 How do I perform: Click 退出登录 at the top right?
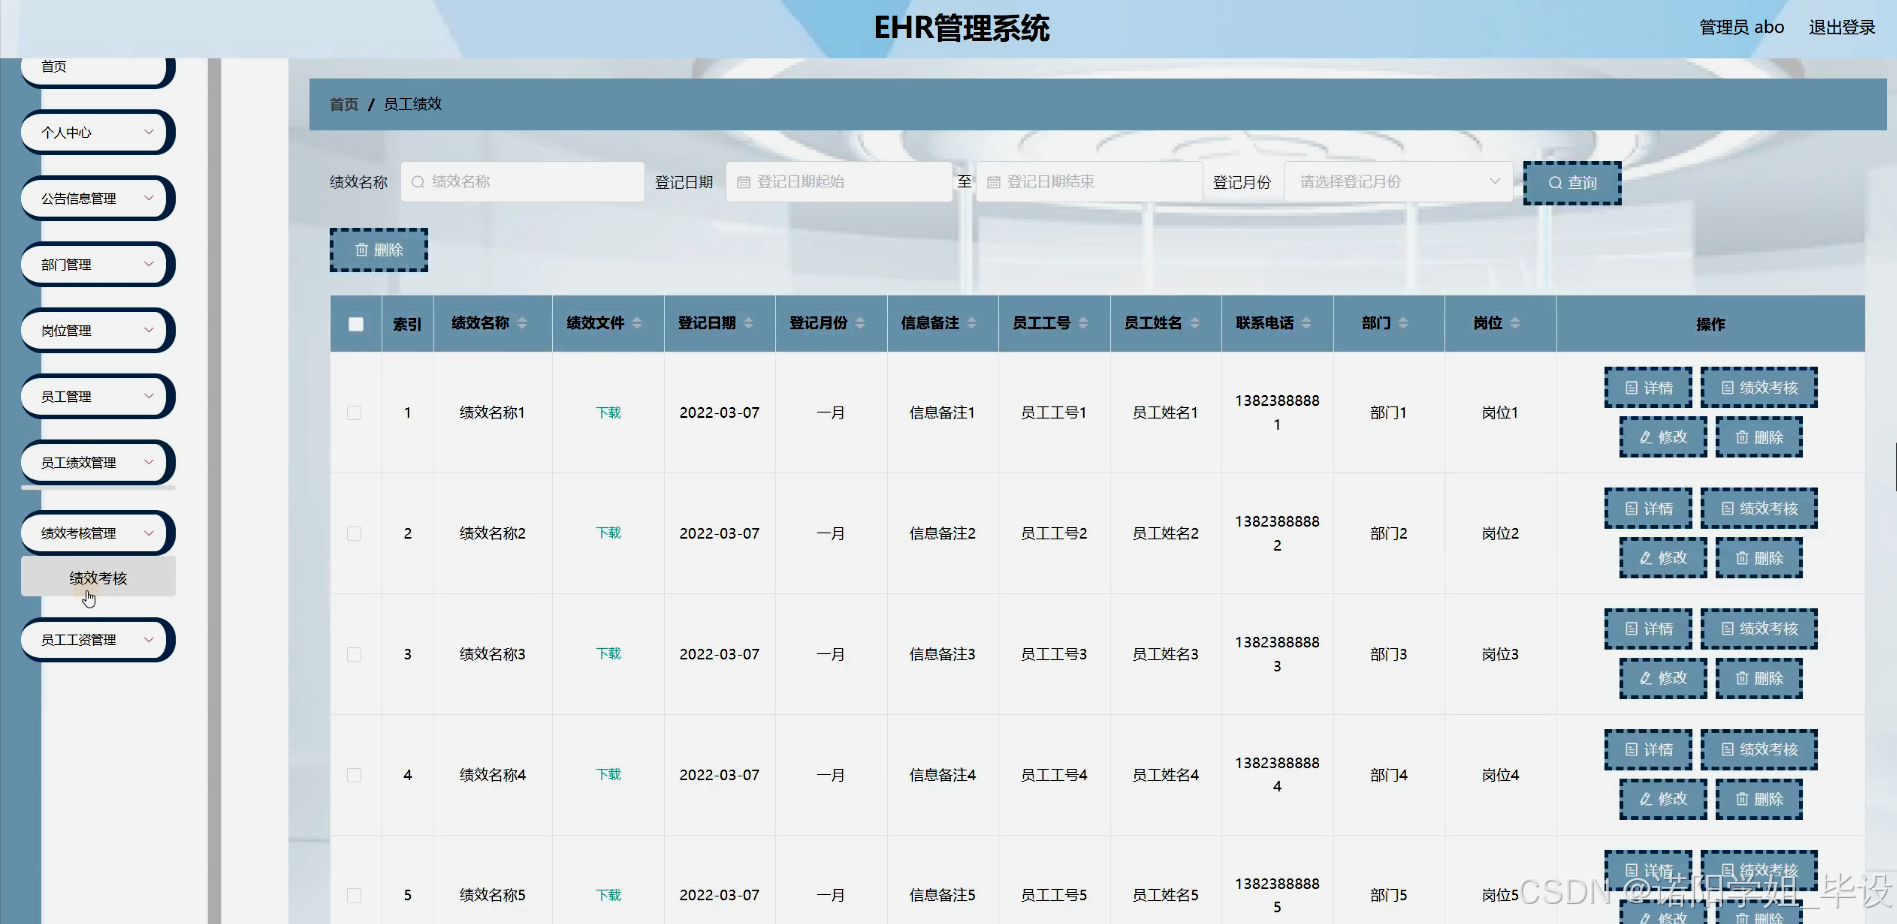1841,27
